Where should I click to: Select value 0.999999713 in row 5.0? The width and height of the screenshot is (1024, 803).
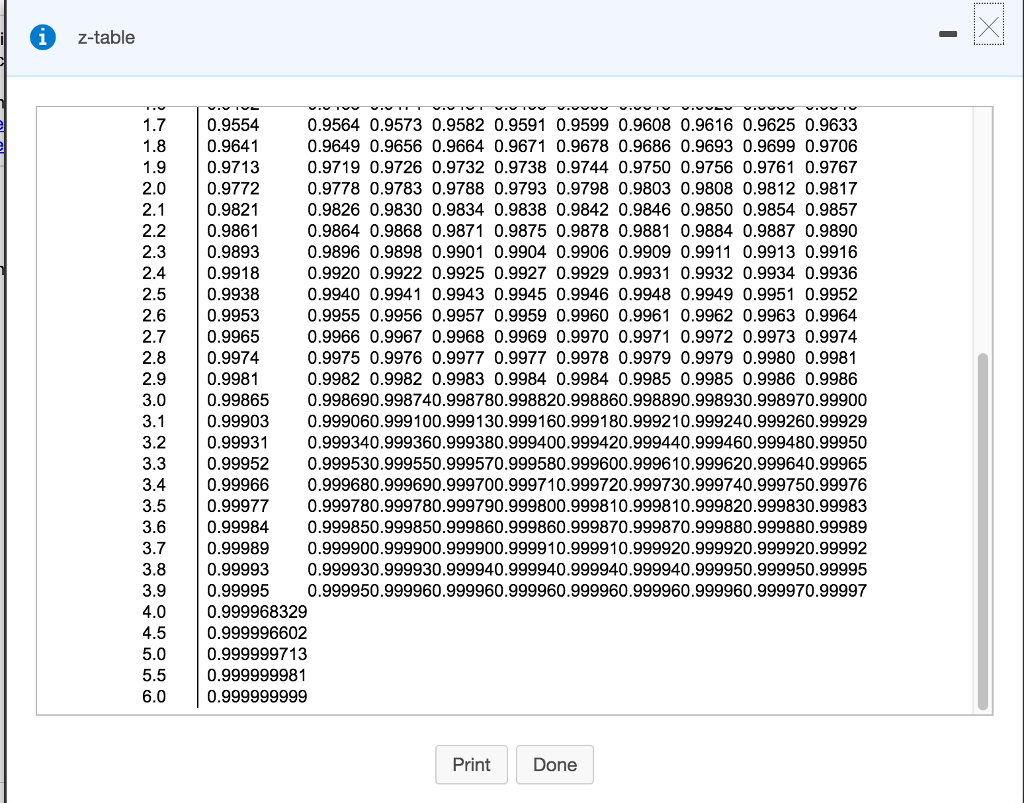point(257,654)
